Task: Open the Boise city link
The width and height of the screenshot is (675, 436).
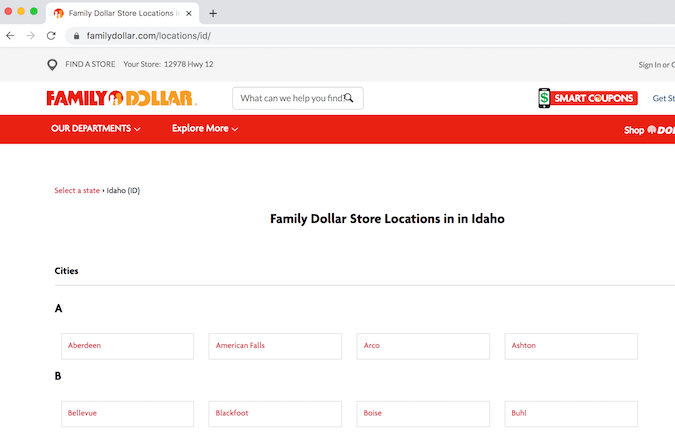Action: [423, 414]
